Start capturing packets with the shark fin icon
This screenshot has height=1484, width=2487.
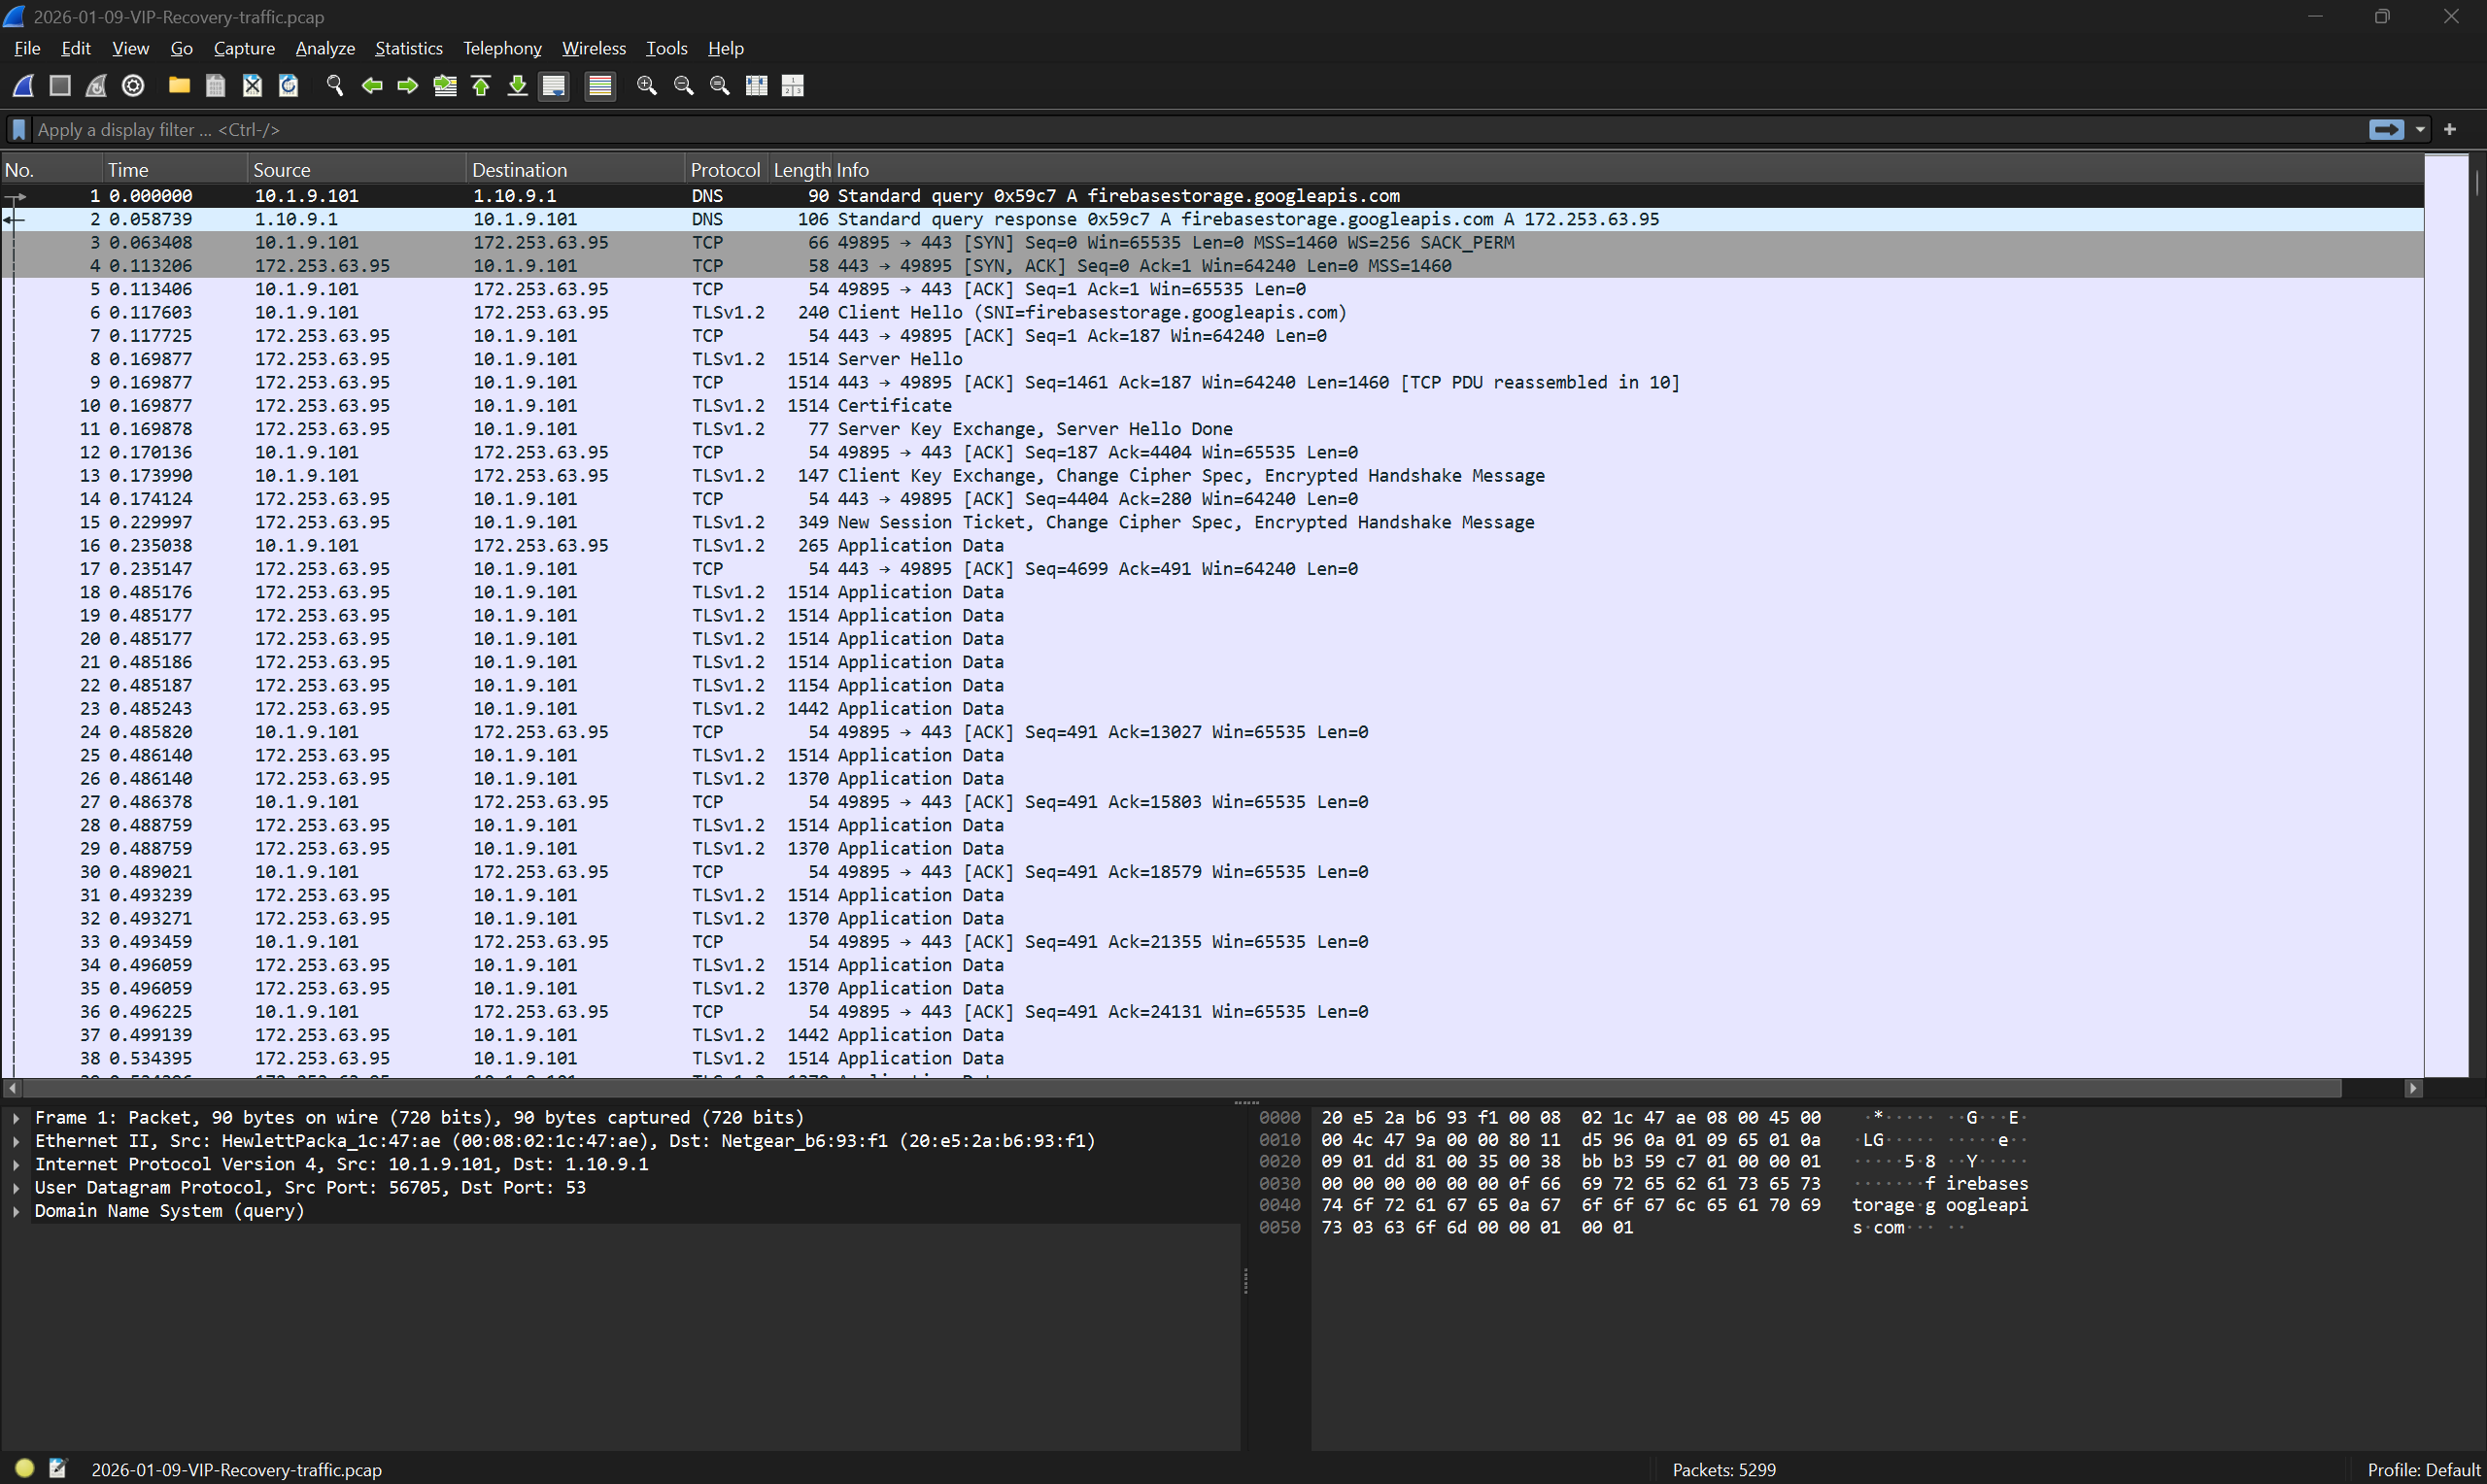pyautogui.click(x=23, y=86)
